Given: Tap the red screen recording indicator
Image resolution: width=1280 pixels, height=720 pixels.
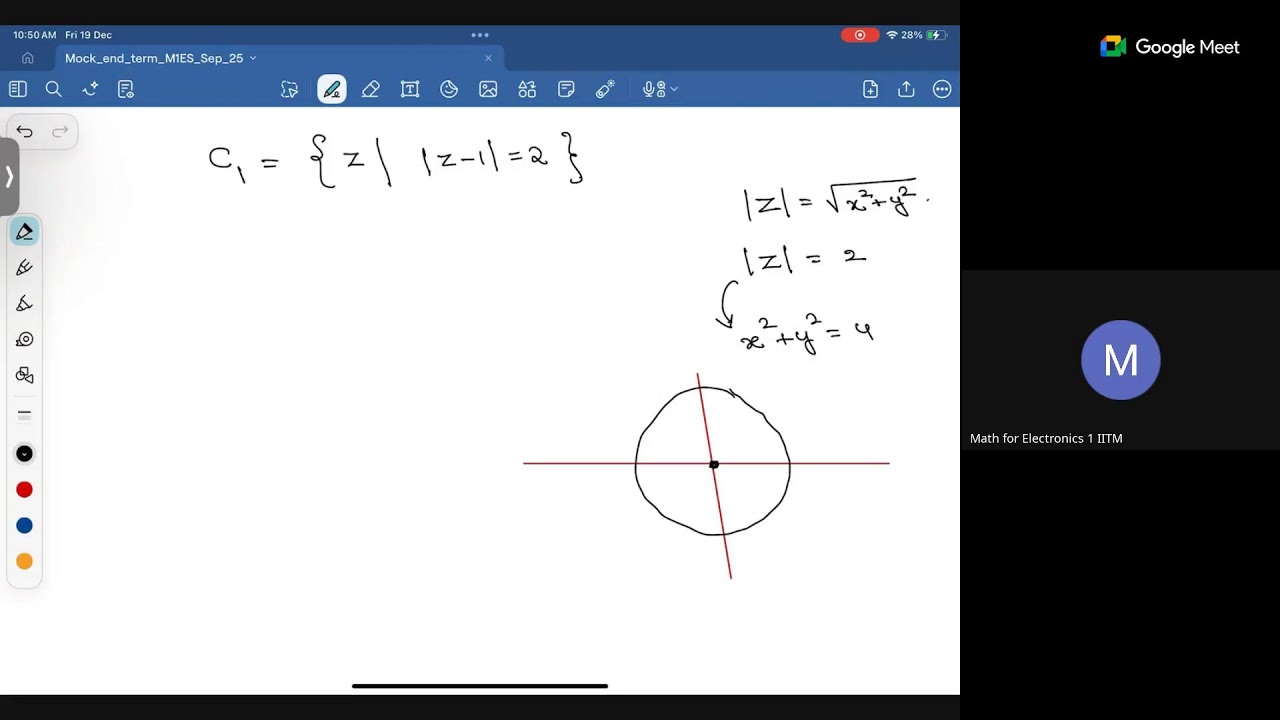Looking at the screenshot, I should click(x=860, y=35).
